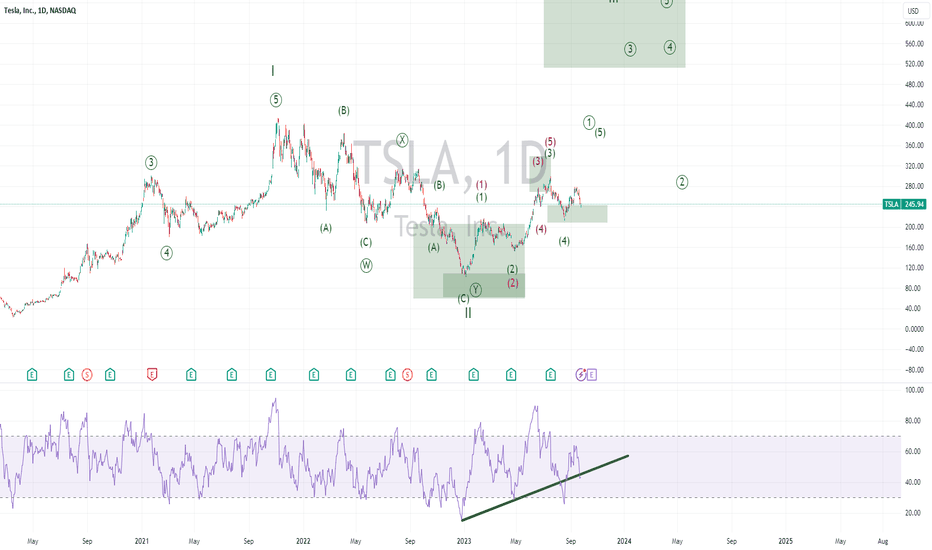Open the July 2022 earnings E marker
The width and height of the screenshot is (932, 550).
click(390, 375)
